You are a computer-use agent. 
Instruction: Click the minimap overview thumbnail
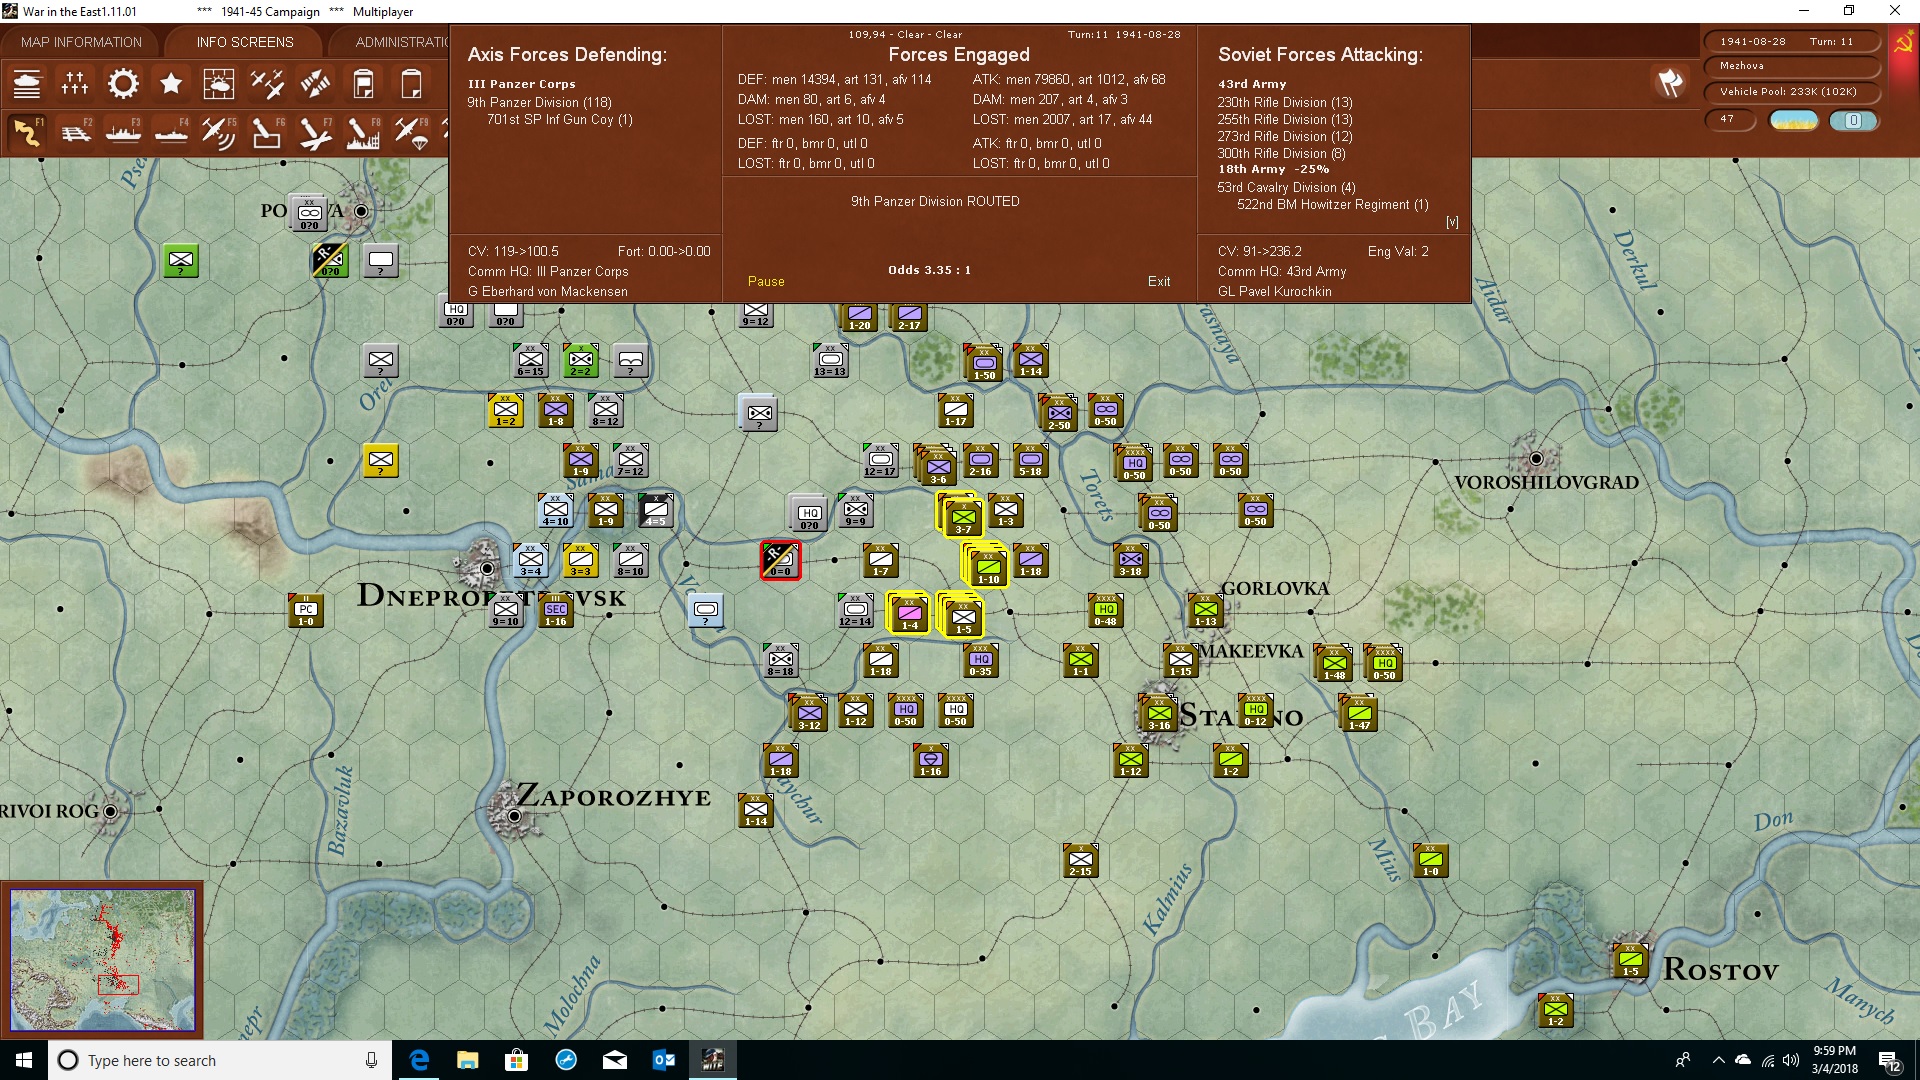(x=102, y=960)
